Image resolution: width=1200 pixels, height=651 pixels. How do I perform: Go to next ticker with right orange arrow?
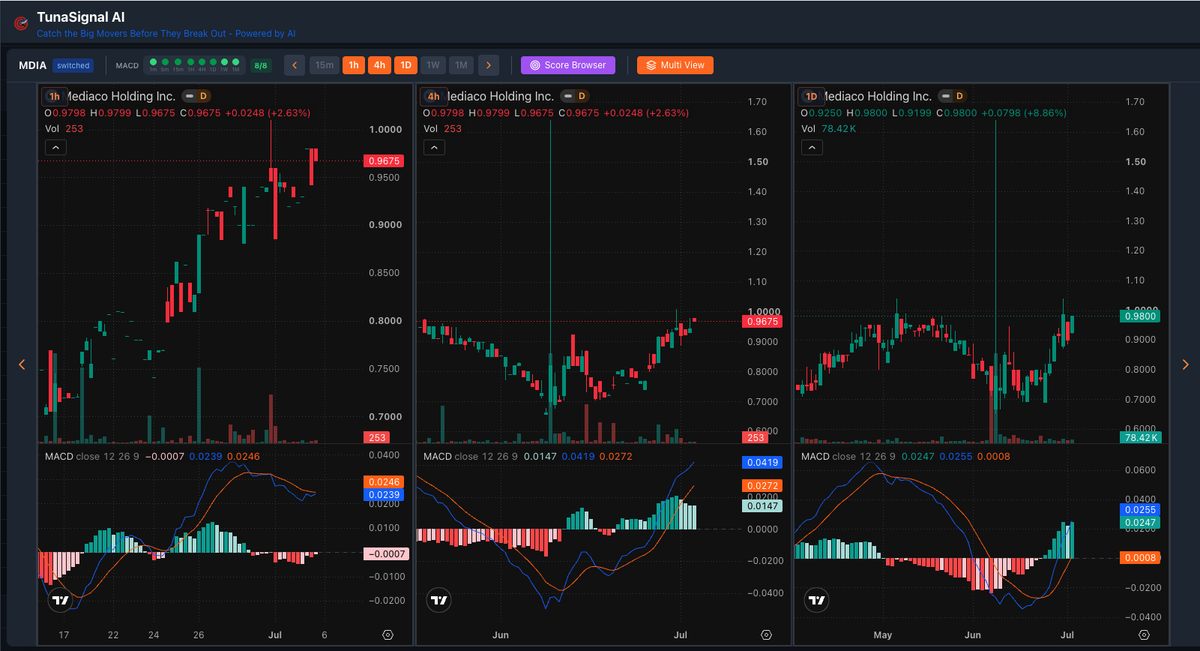pos(1185,365)
